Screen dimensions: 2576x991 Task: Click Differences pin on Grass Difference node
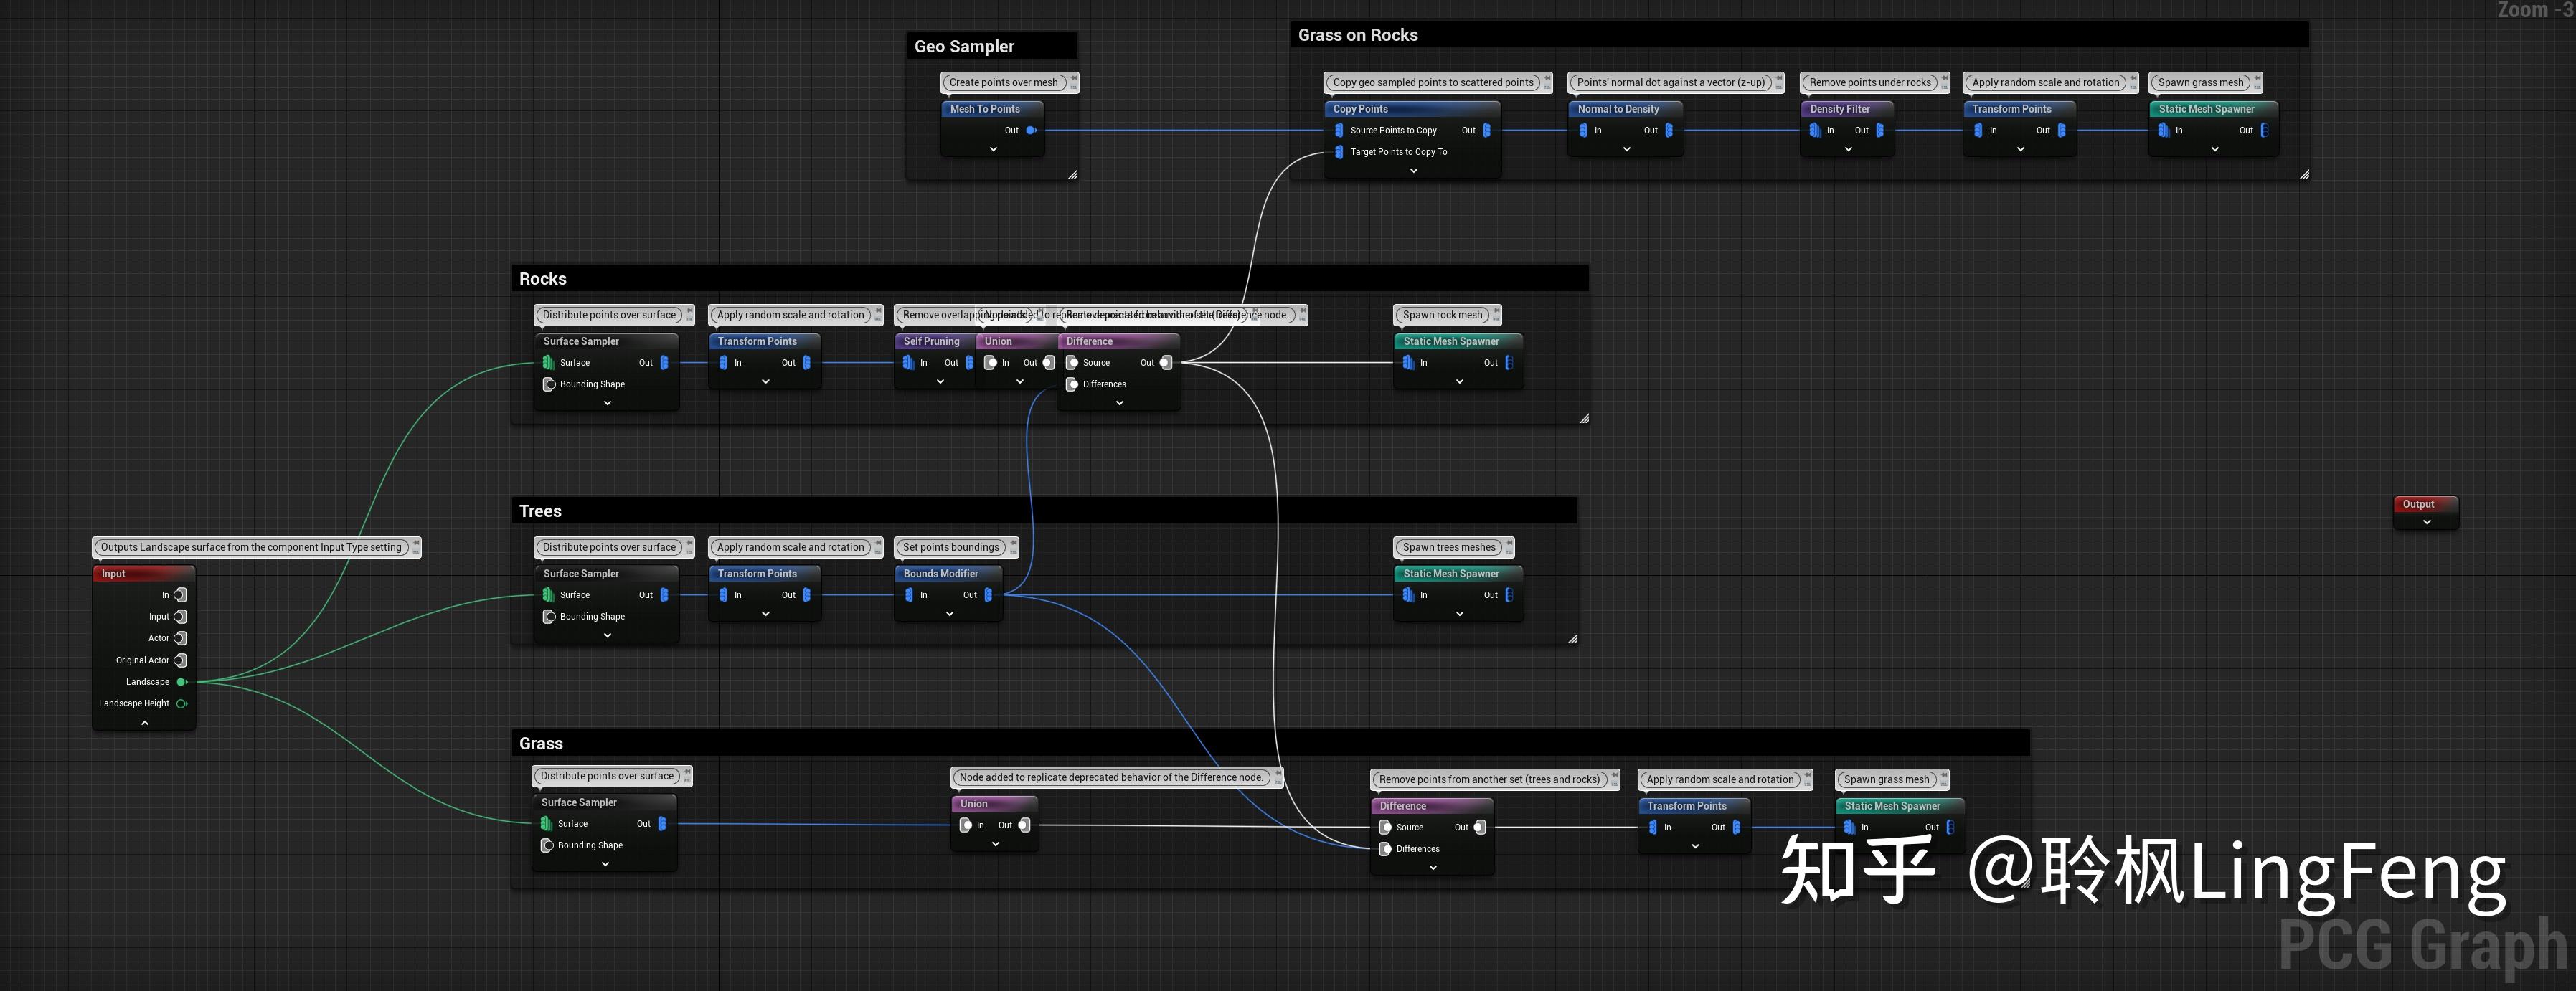point(1385,849)
